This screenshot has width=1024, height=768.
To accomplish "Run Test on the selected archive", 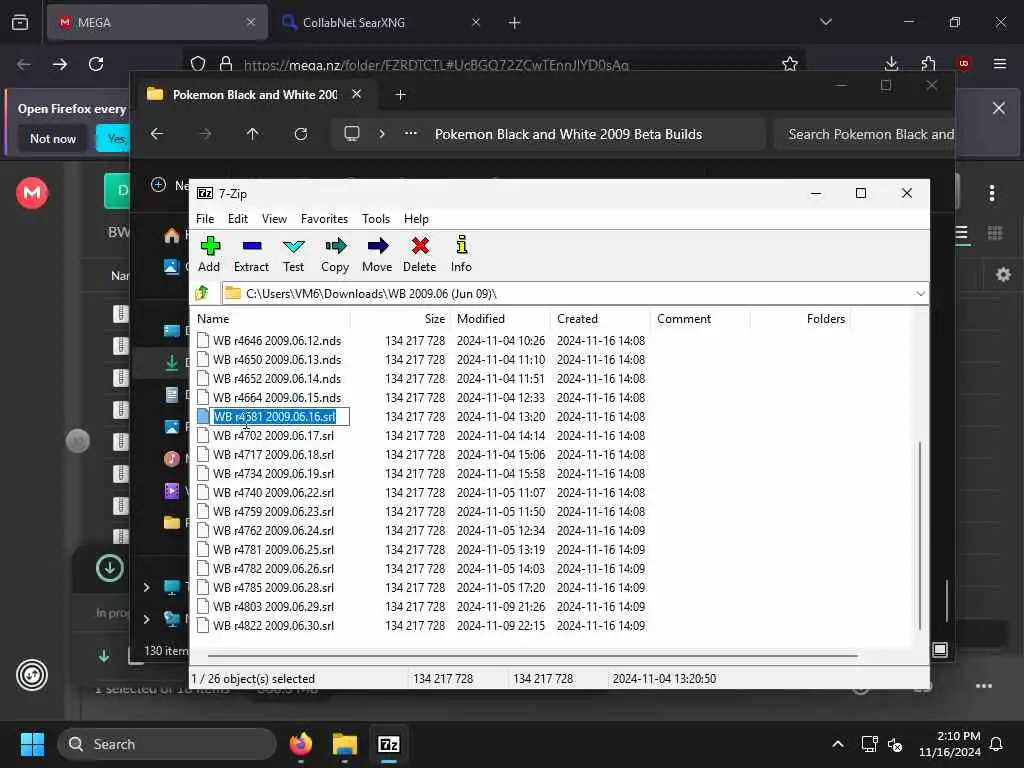I will coord(293,254).
